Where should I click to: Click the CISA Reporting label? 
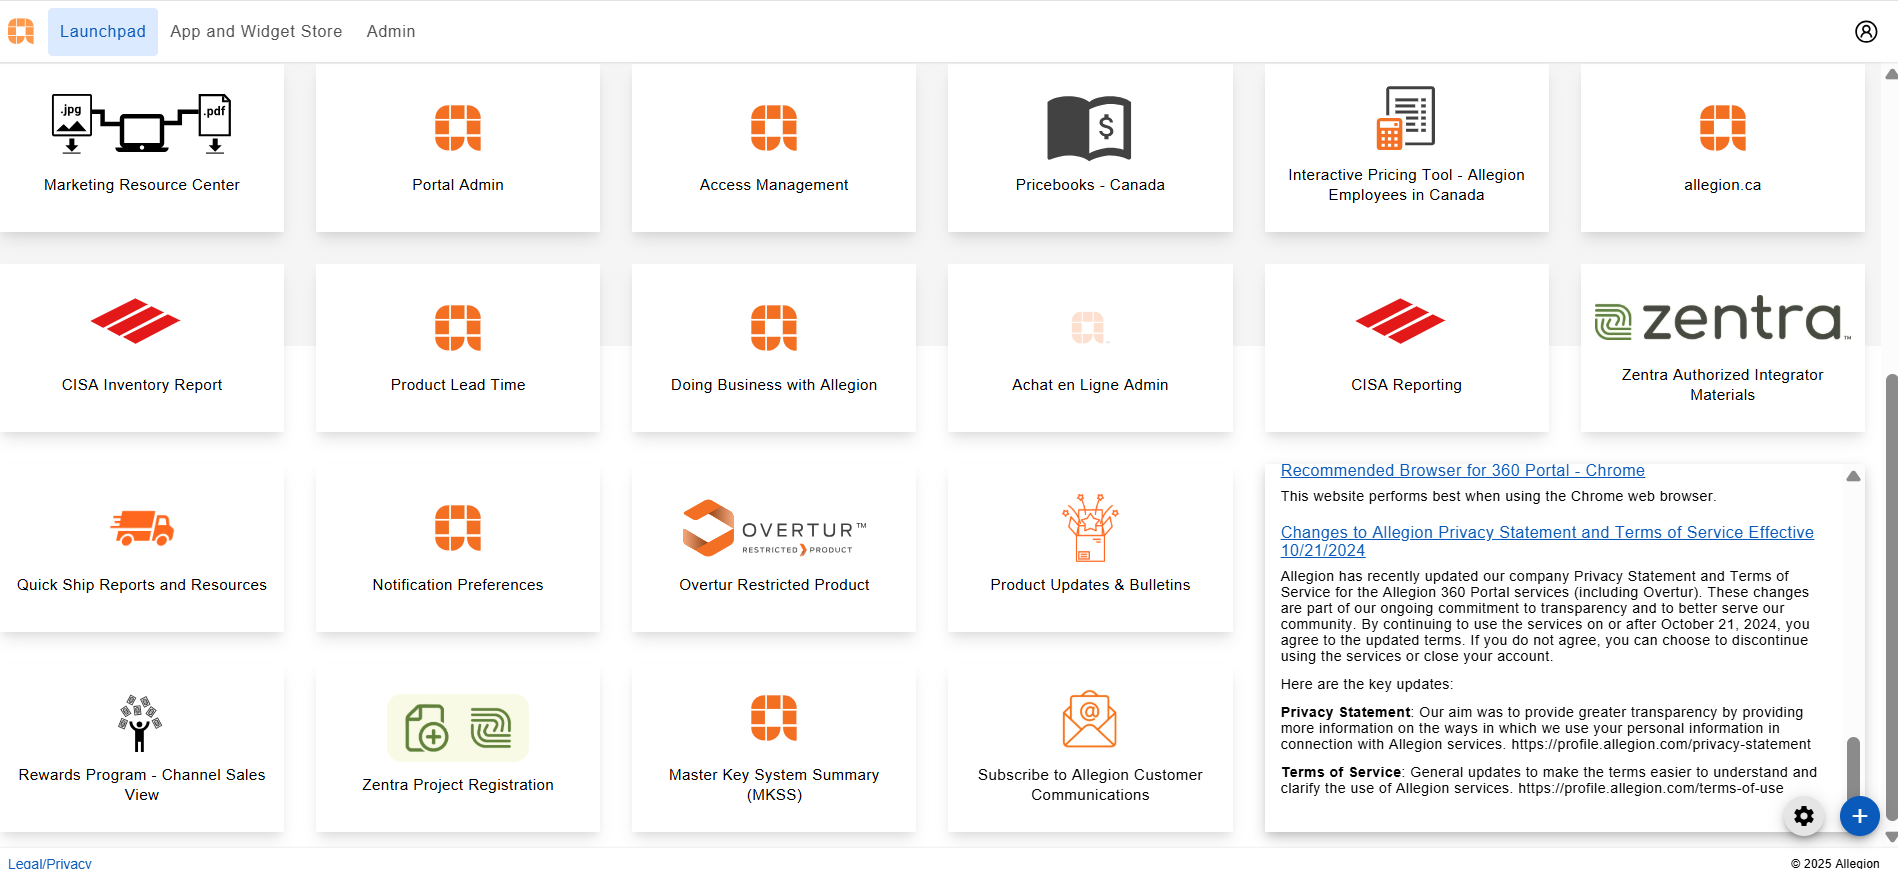(x=1406, y=385)
